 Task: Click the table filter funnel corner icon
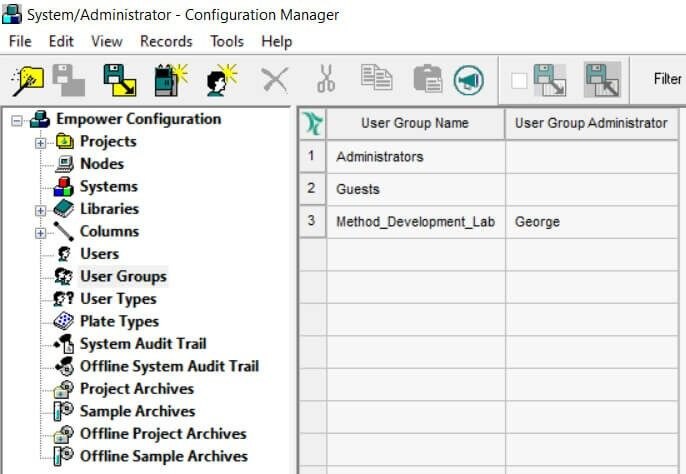click(x=313, y=123)
